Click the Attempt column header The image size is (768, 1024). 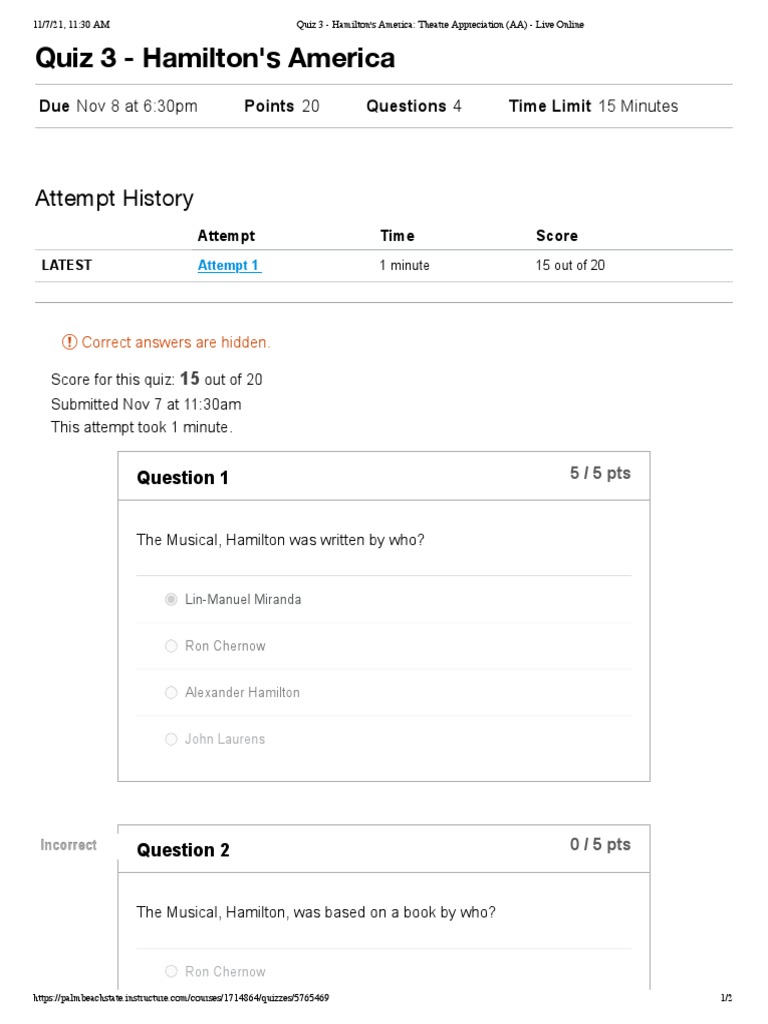(x=226, y=236)
